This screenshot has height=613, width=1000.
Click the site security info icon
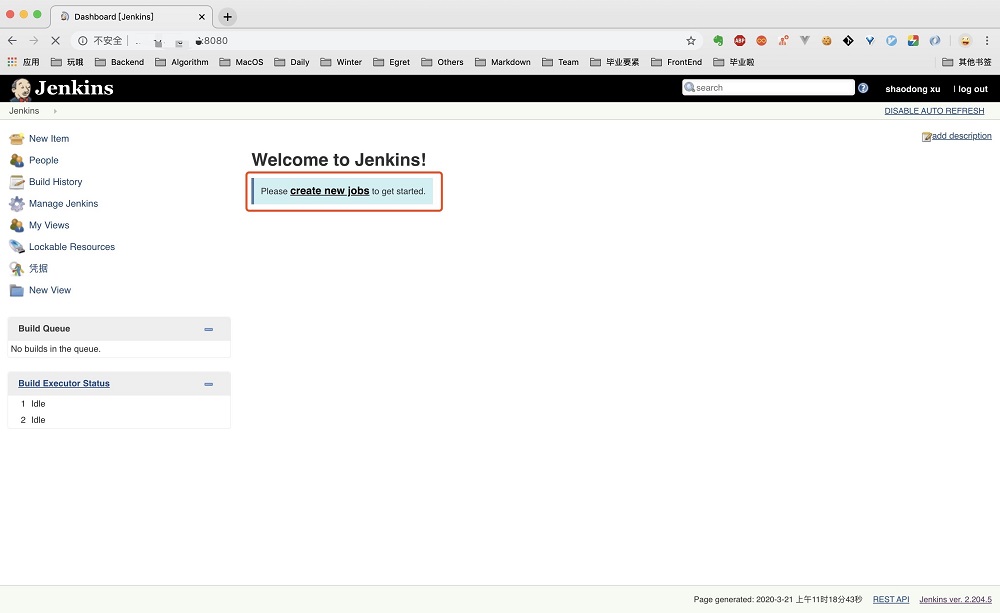[x=82, y=40]
